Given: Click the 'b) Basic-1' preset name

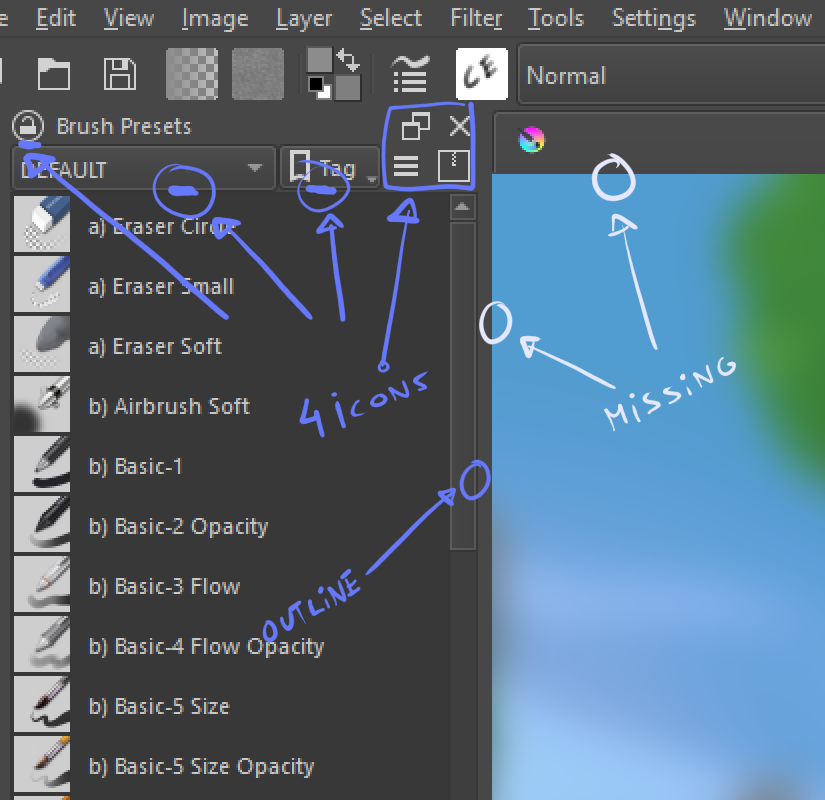Looking at the screenshot, I should click(x=135, y=467).
